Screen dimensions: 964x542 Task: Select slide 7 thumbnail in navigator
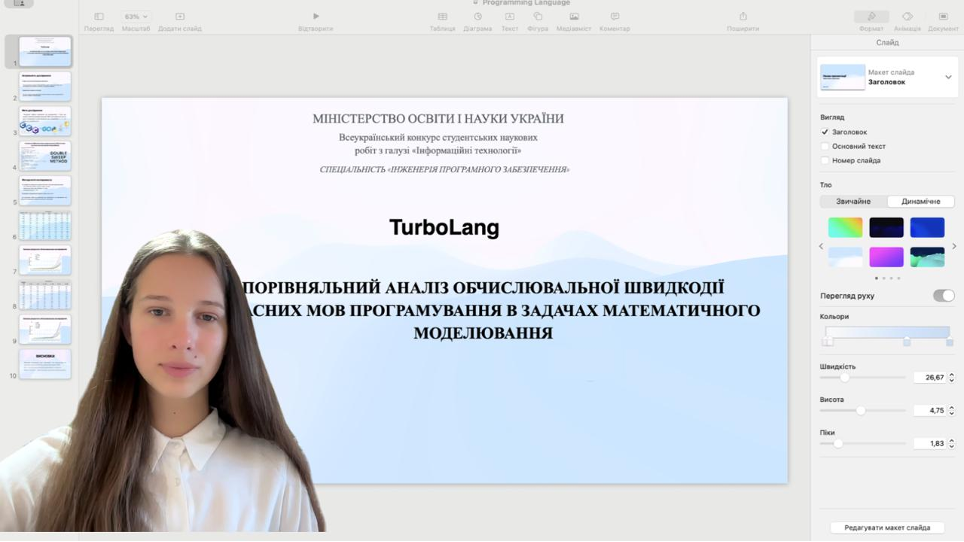pyautogui.click(x=45, y=260)
